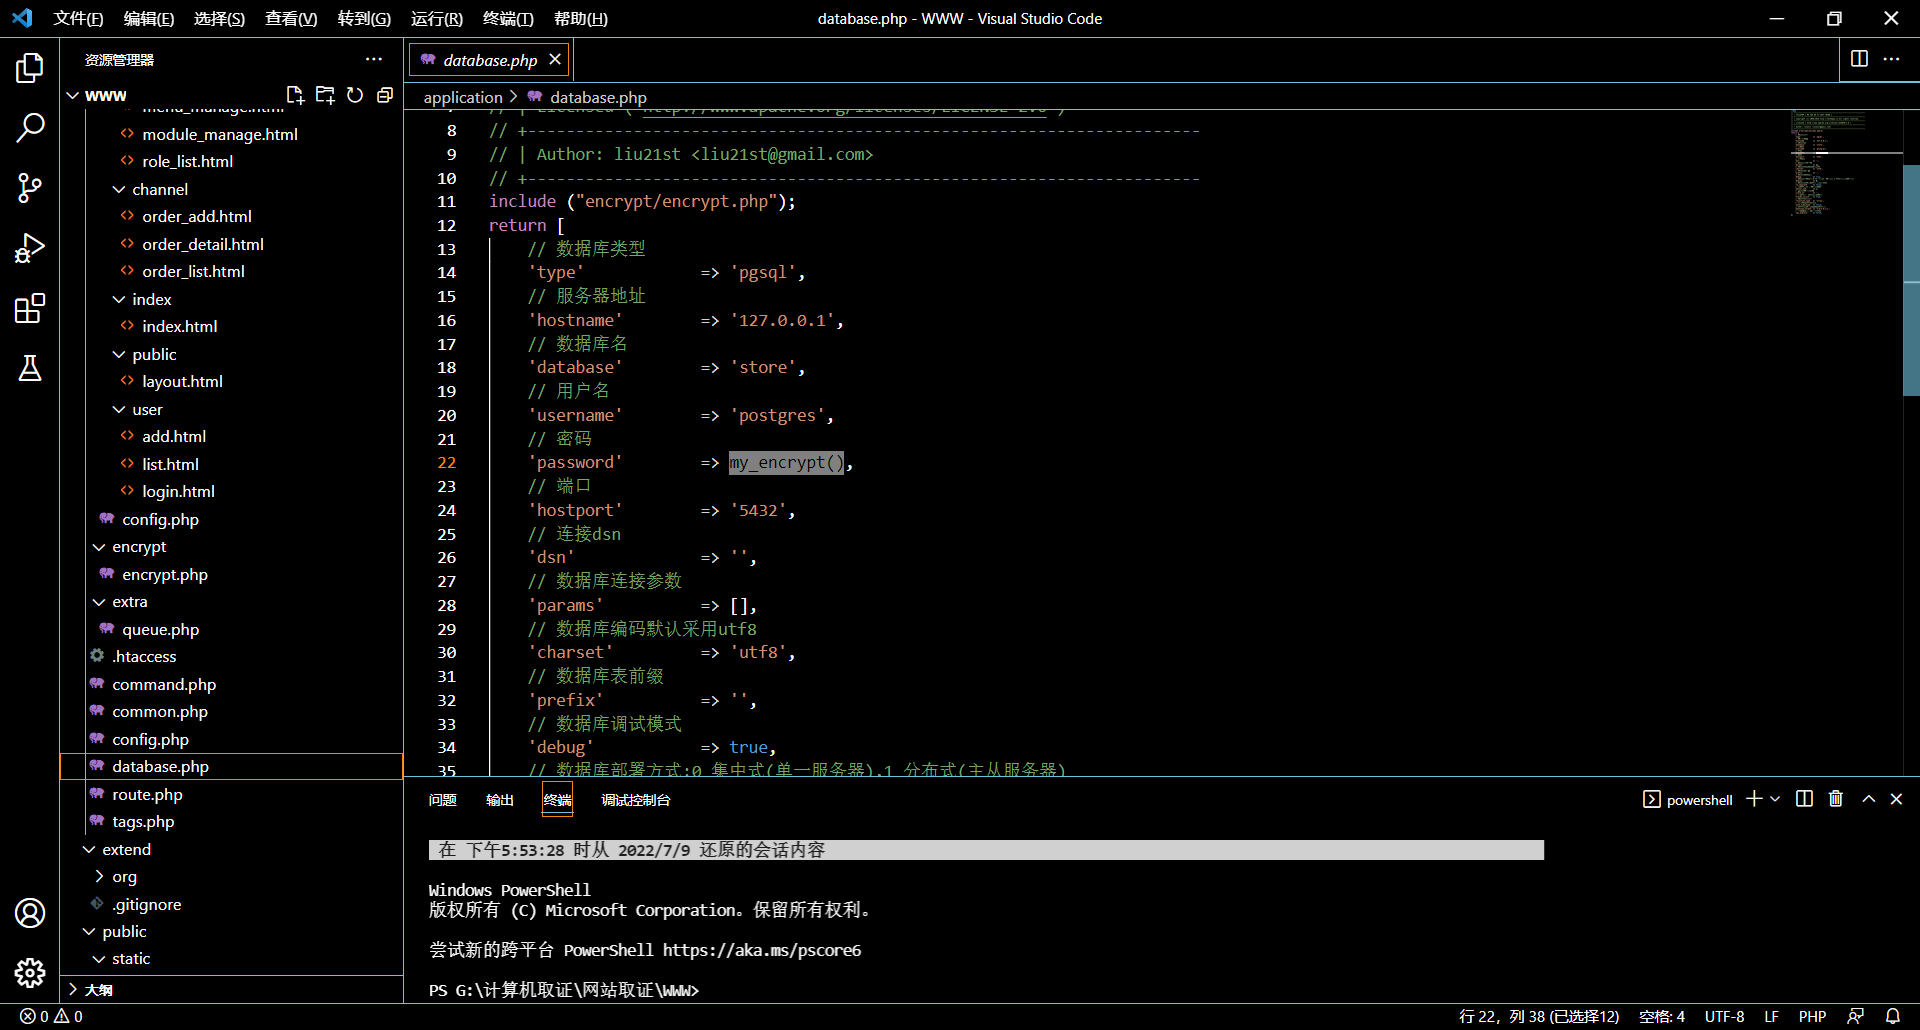
Task: Close the database.php editor tab
Action: (x=555, y=60)
